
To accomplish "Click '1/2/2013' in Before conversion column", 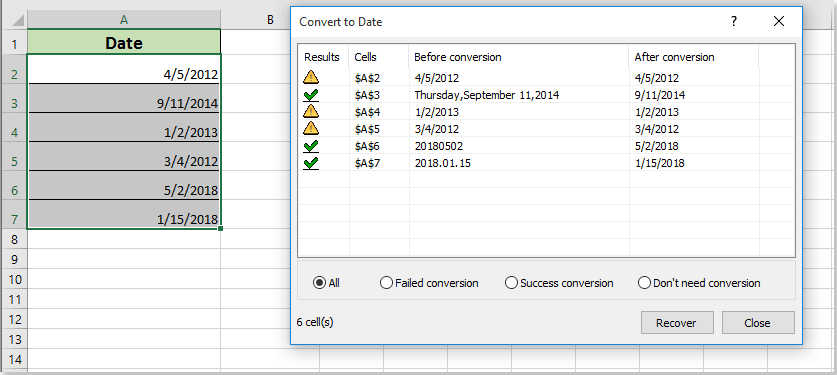I will point(436,113).
